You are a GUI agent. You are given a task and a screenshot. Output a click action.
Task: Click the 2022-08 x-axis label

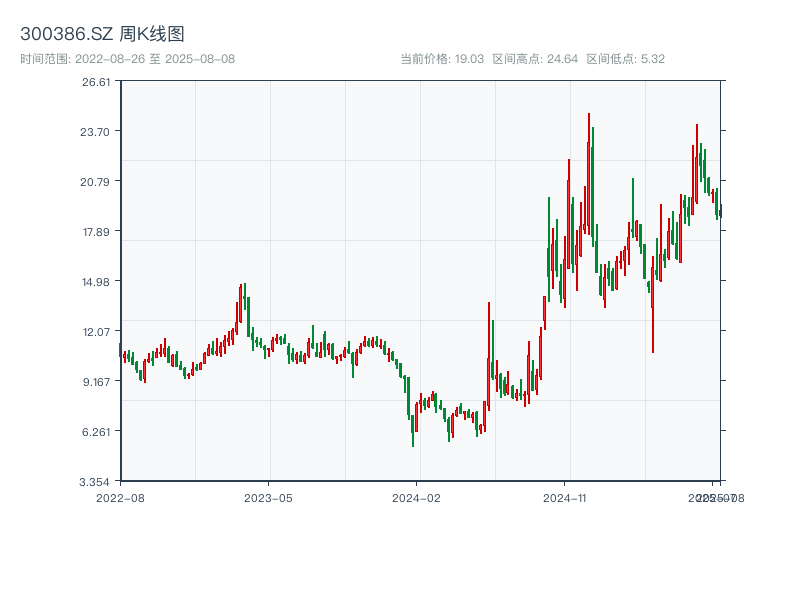(x=120, y=497)
